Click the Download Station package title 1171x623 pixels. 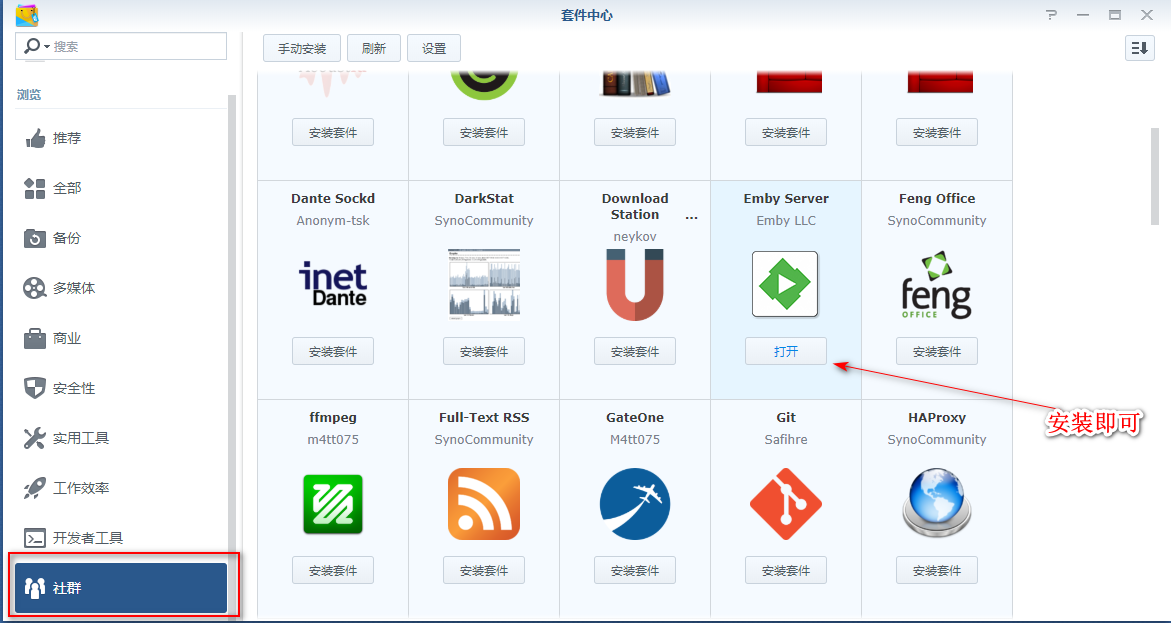tap(635, 206)
